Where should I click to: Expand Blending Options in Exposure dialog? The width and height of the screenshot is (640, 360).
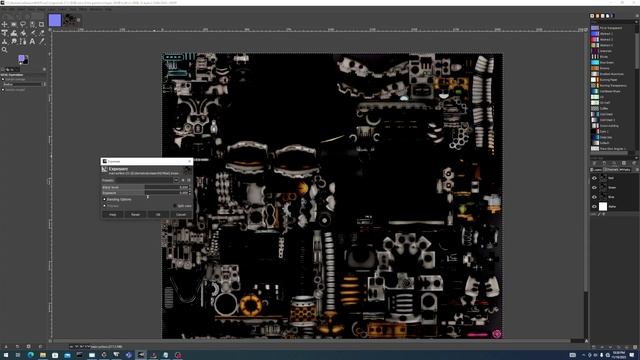point(104,200)
